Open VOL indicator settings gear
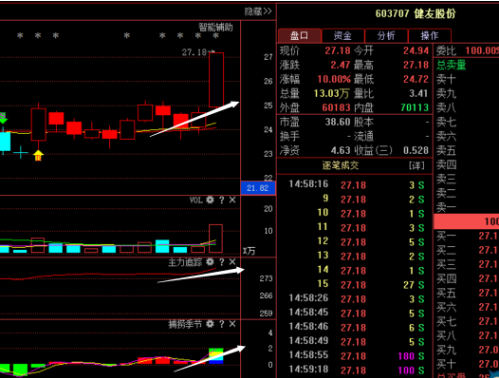Image resolution: width=499 pixels, height=378 pixels. click(x=210, y=200)
